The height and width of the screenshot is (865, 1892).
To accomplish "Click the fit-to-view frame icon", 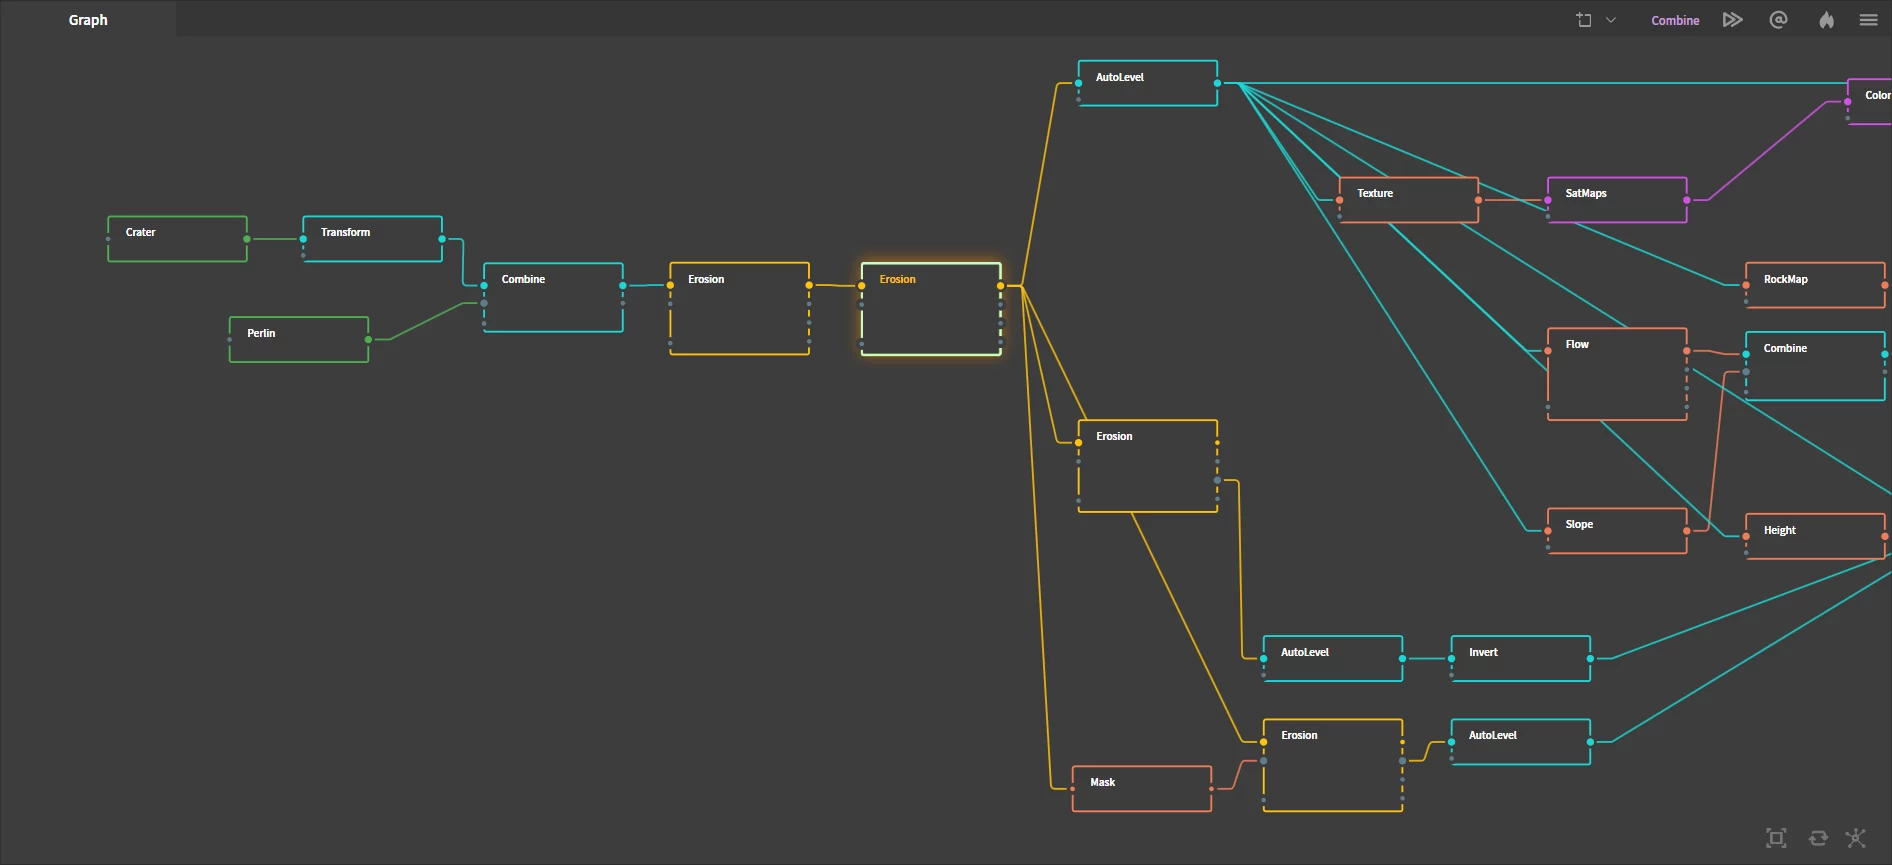I will [1776, 838].
